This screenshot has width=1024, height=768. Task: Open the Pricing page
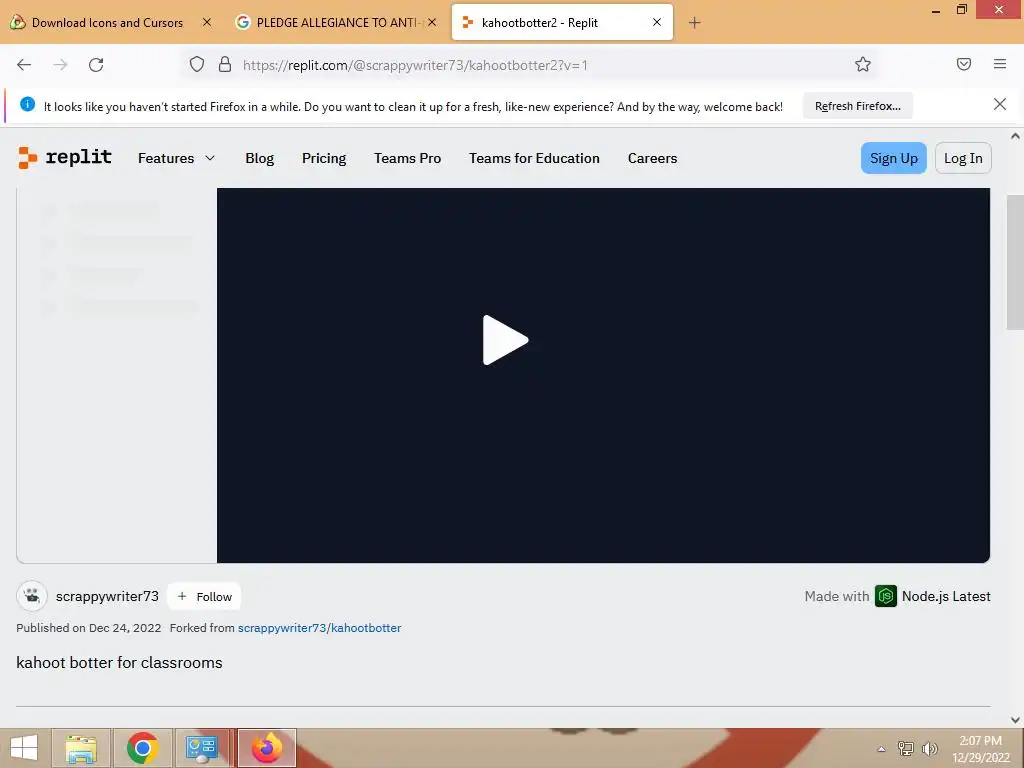point(324,158)
